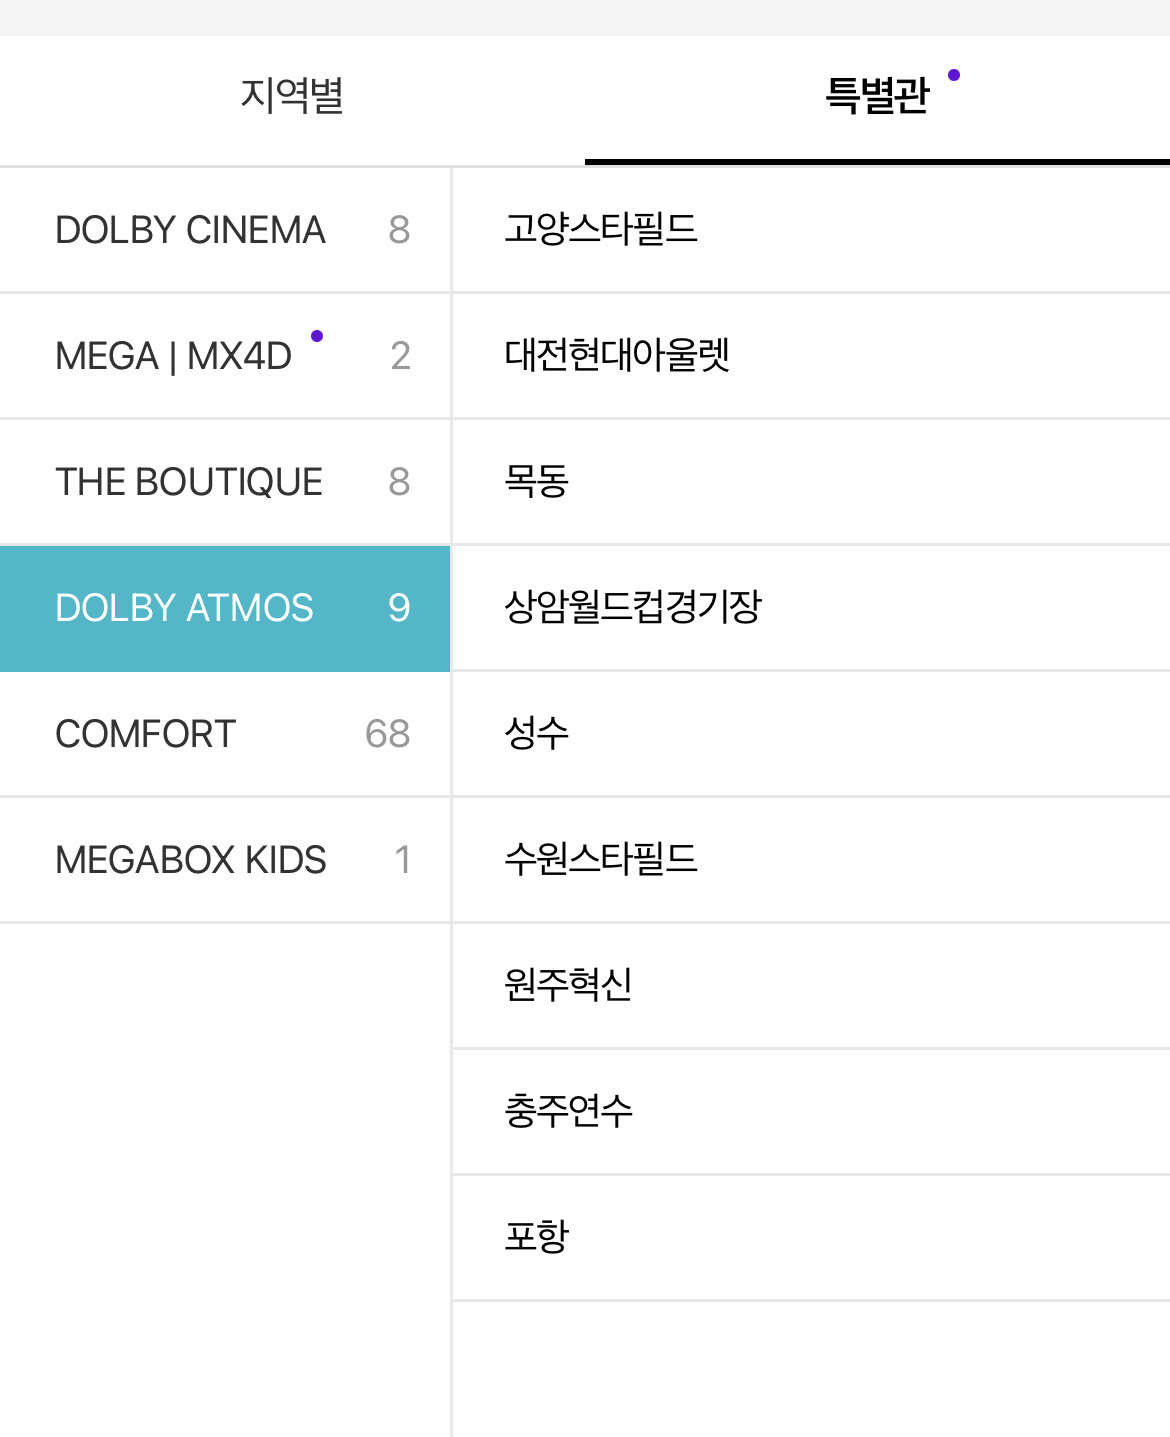Choose the 목동 theater
This screenshot has width=1170, height=1437.
coord(537,481)
